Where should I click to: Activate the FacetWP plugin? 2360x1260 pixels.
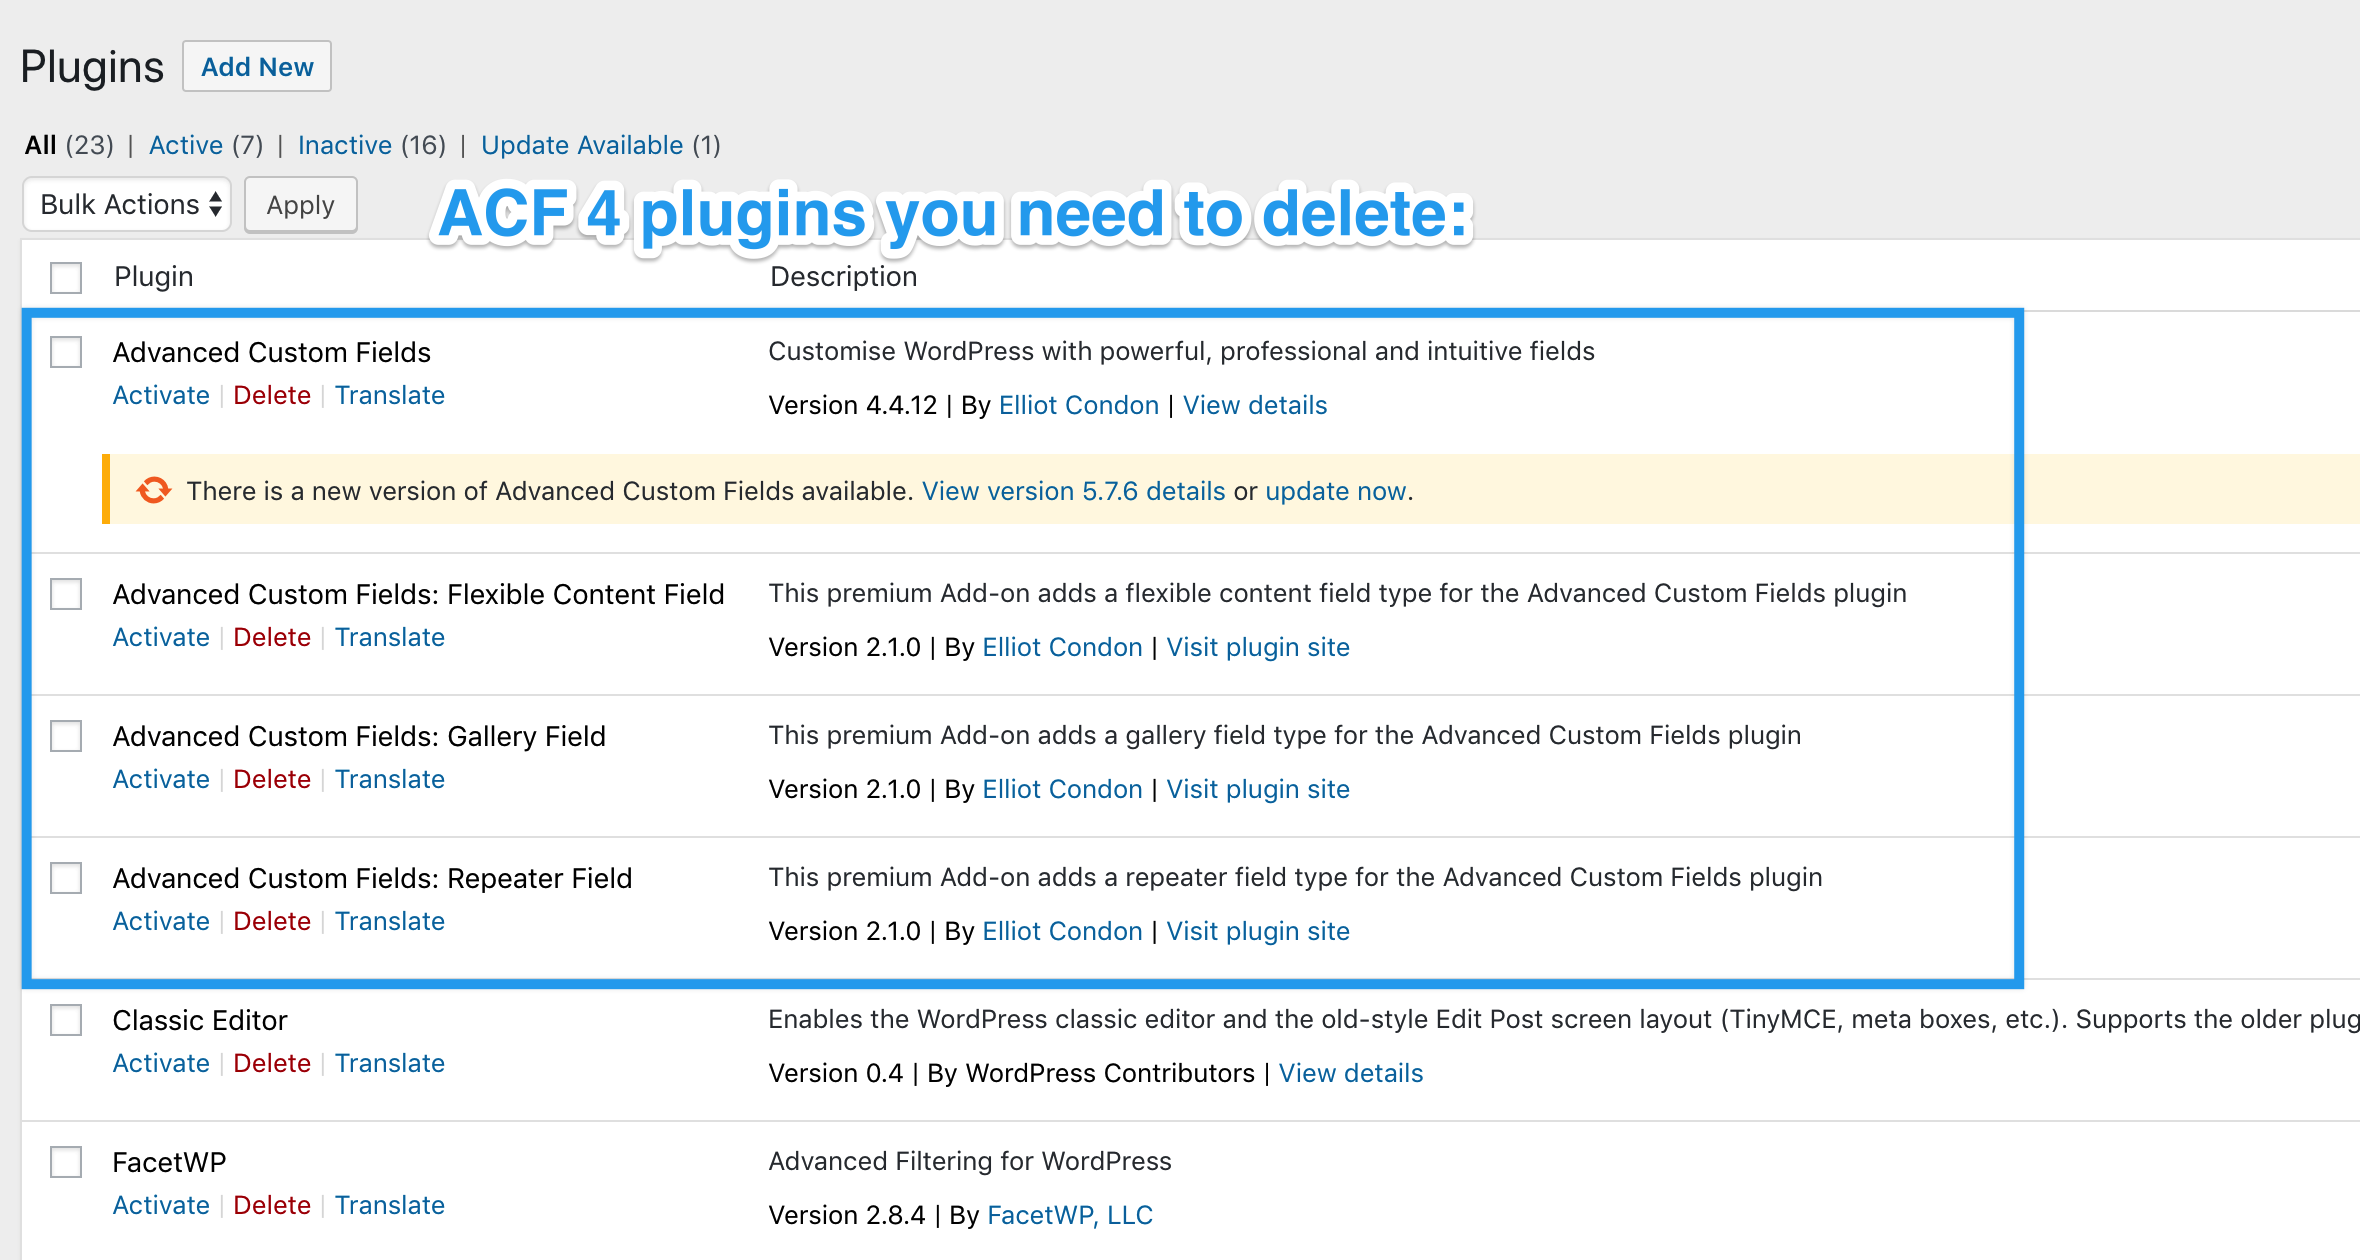(x=161, y=1206)
